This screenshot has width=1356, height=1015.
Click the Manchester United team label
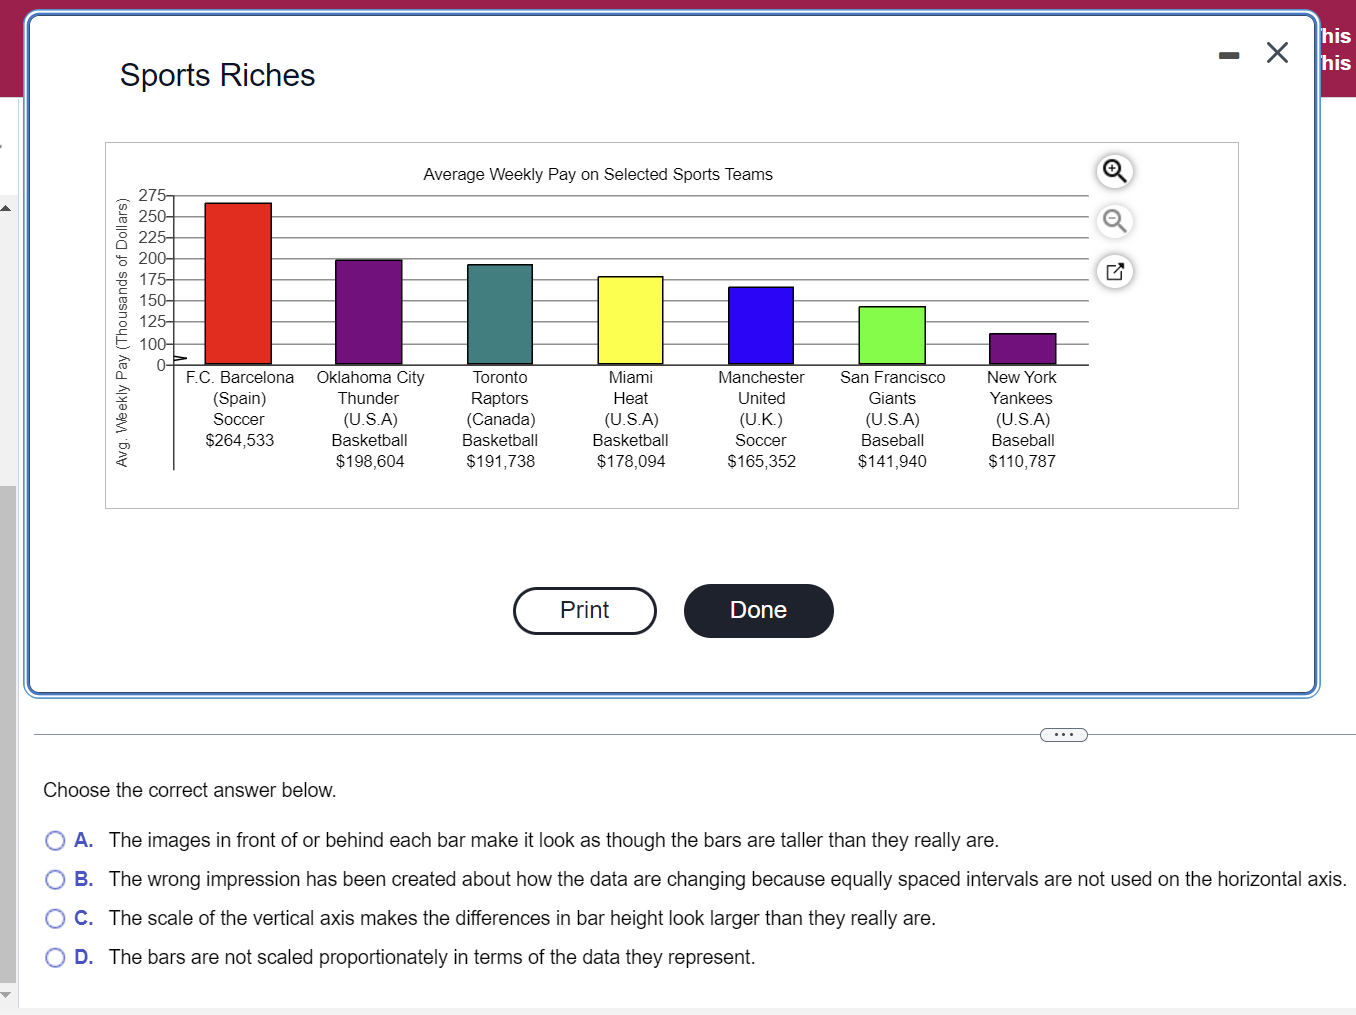pyautogui.click(x=761, y=388)
